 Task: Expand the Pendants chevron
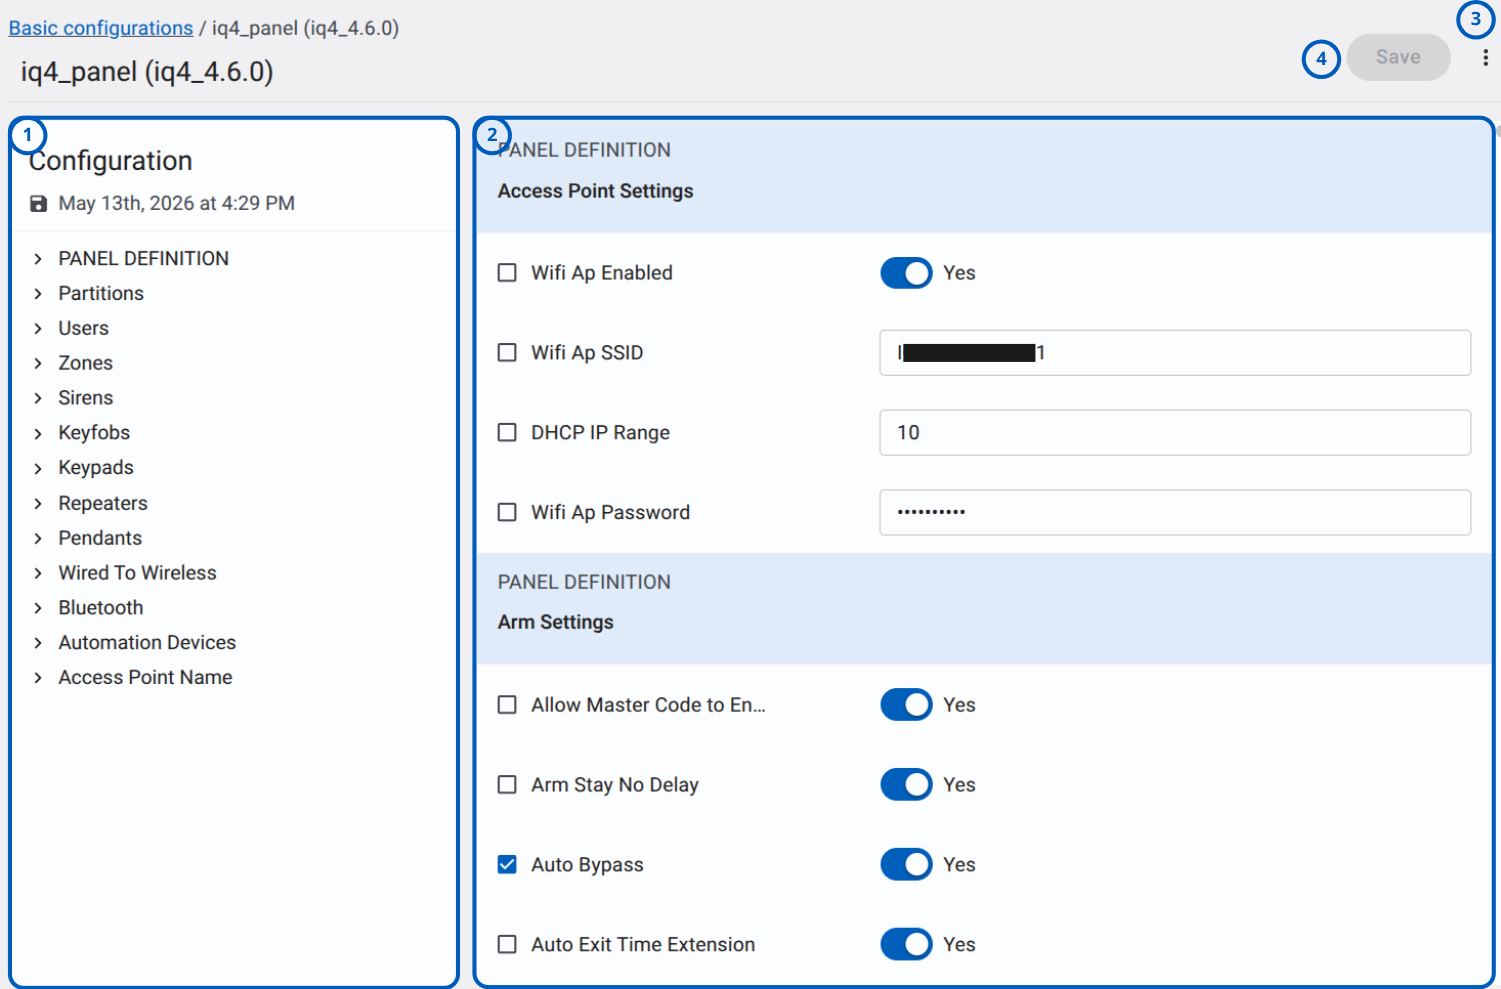tap(38, 539)
